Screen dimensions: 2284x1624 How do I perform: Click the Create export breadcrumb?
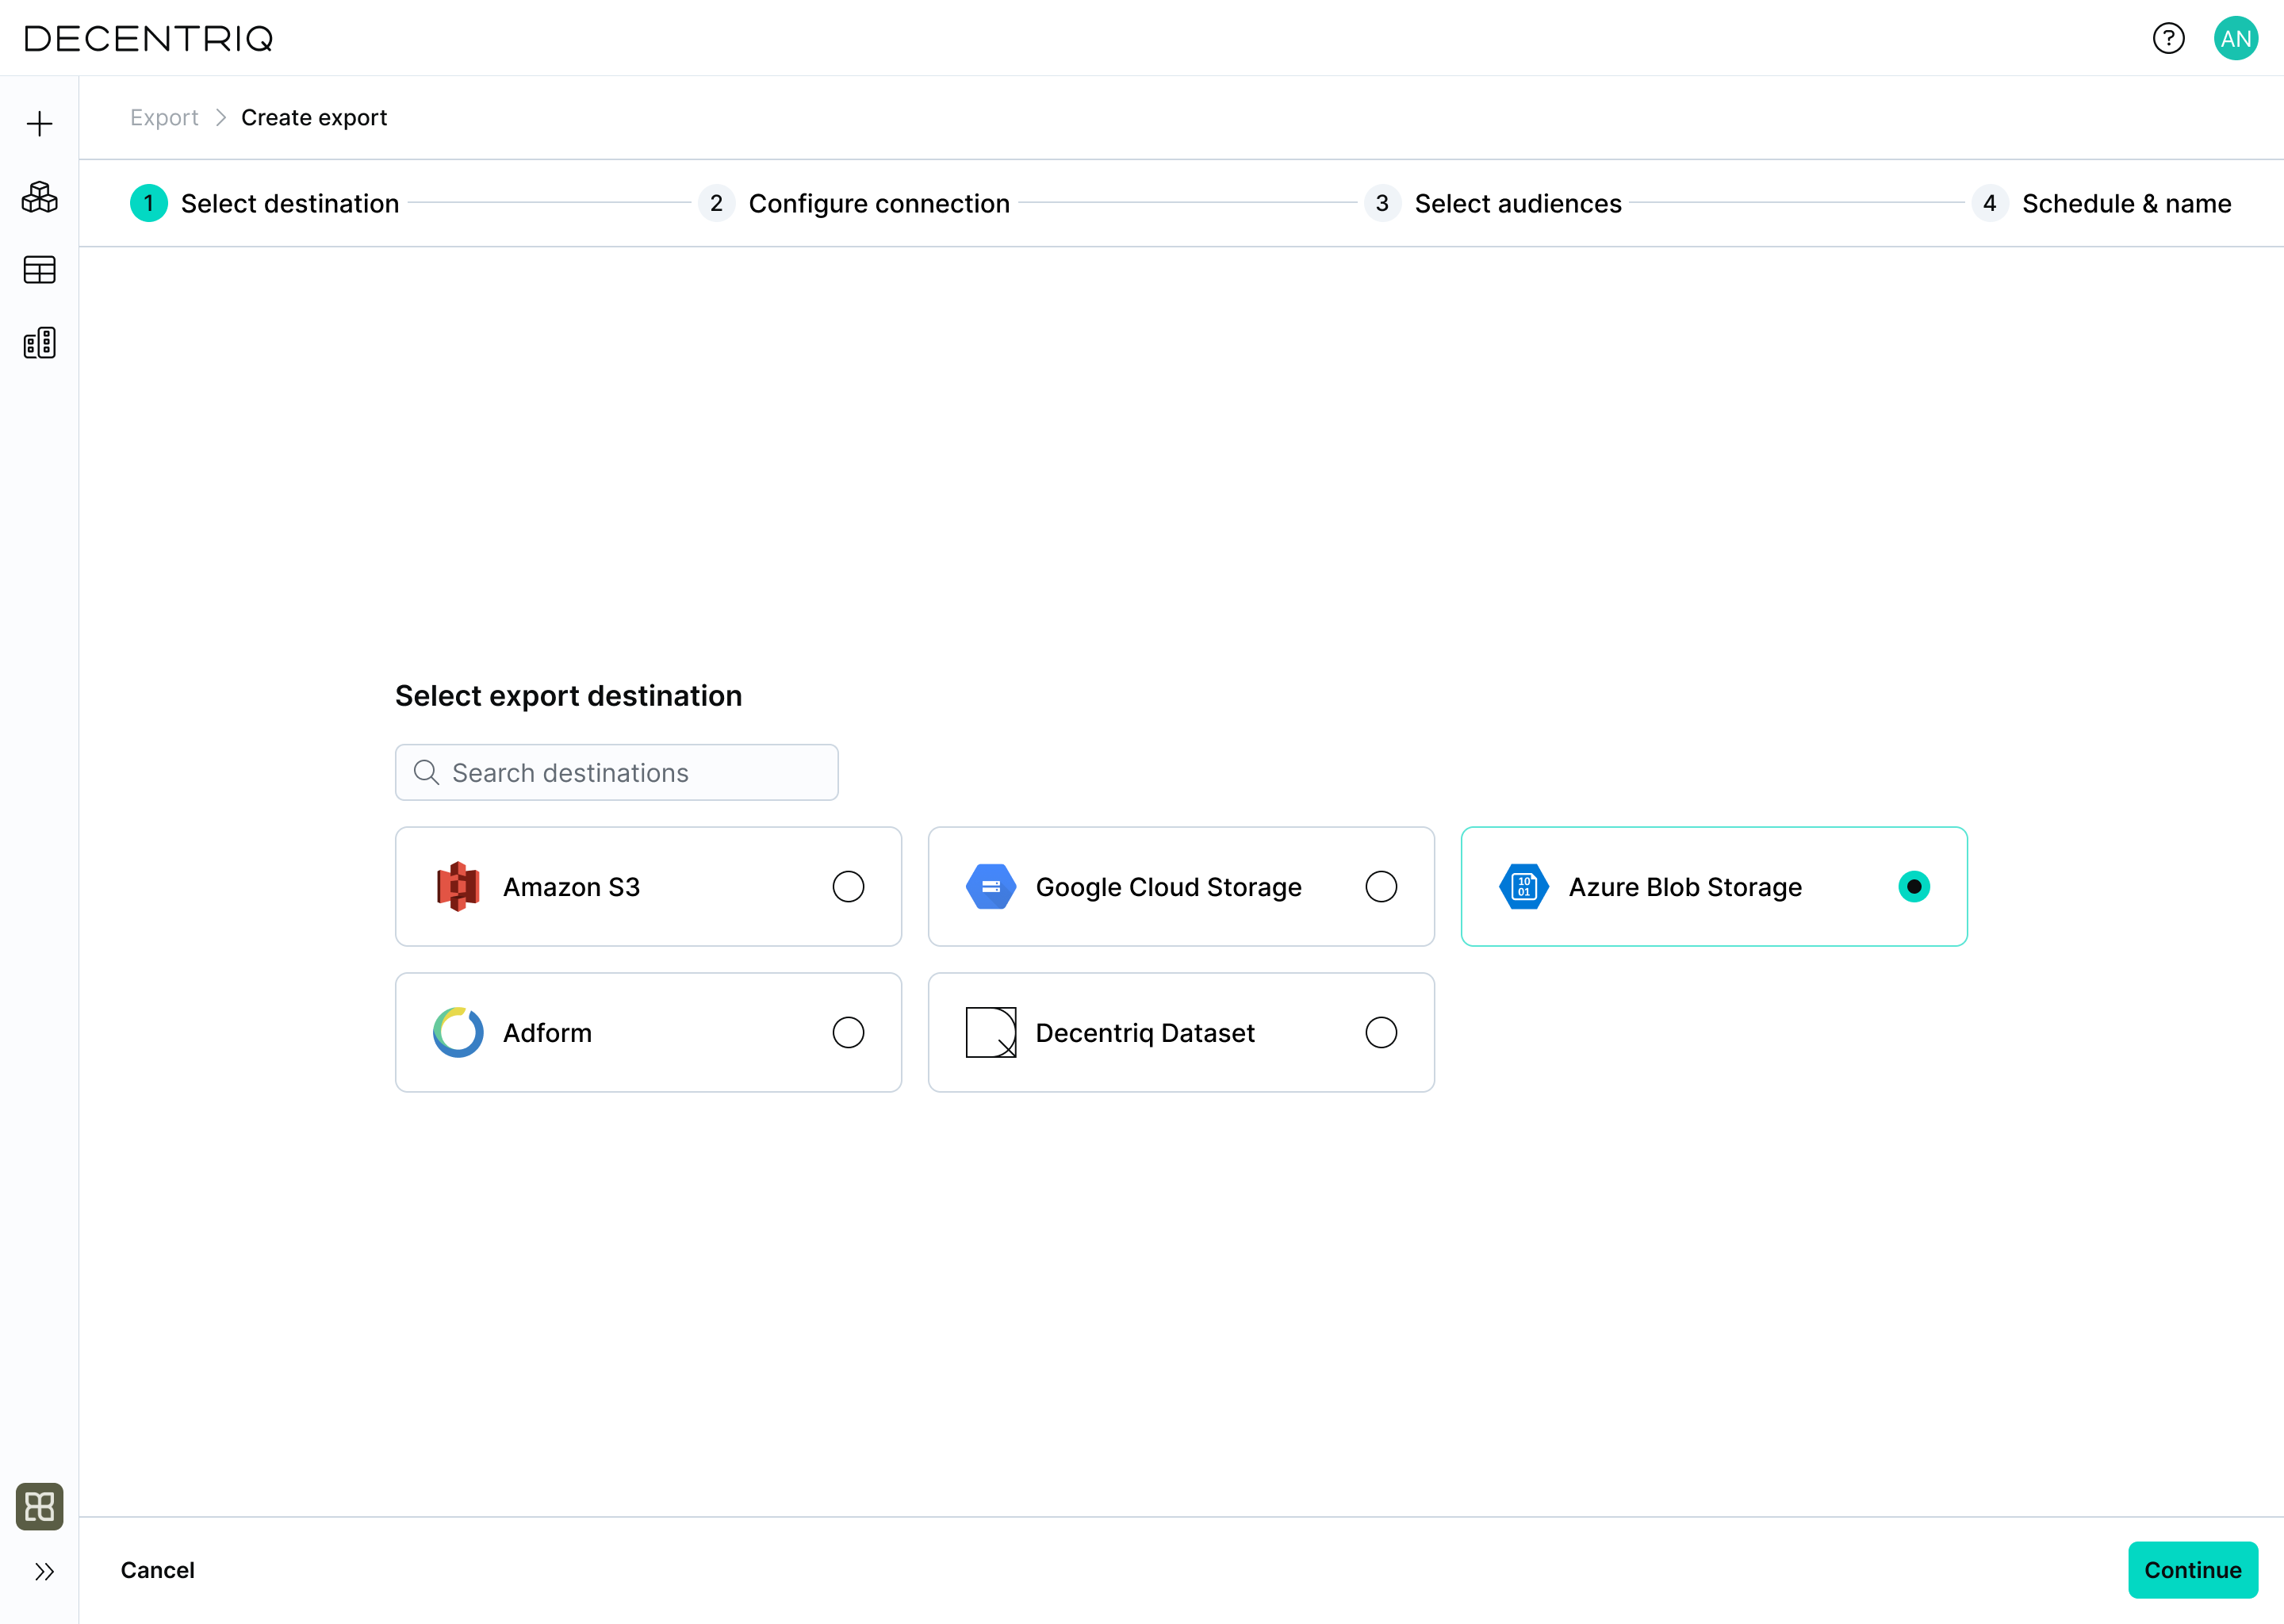pos(314,118)
